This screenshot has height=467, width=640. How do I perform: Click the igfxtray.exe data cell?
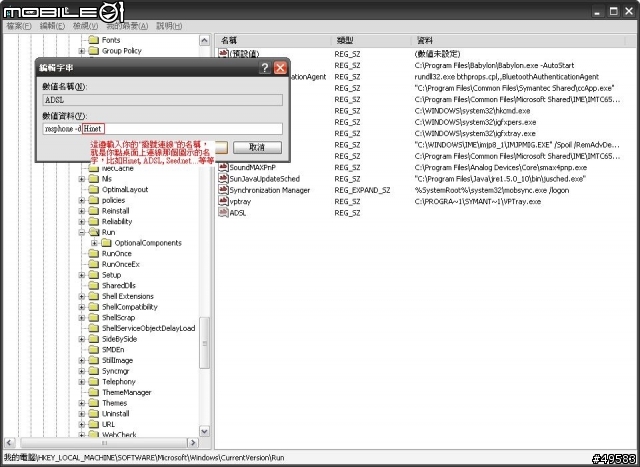[x=475, y=133]
